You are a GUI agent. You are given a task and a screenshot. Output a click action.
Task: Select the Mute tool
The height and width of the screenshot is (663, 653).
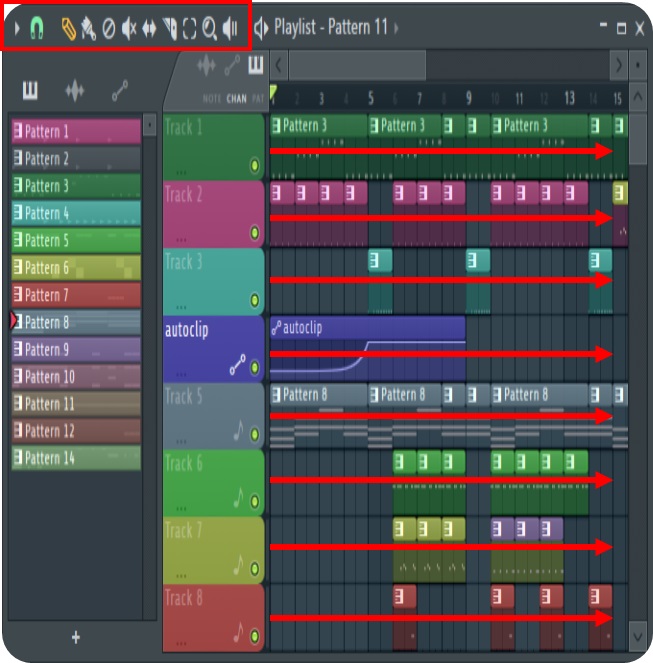[129, 29]
